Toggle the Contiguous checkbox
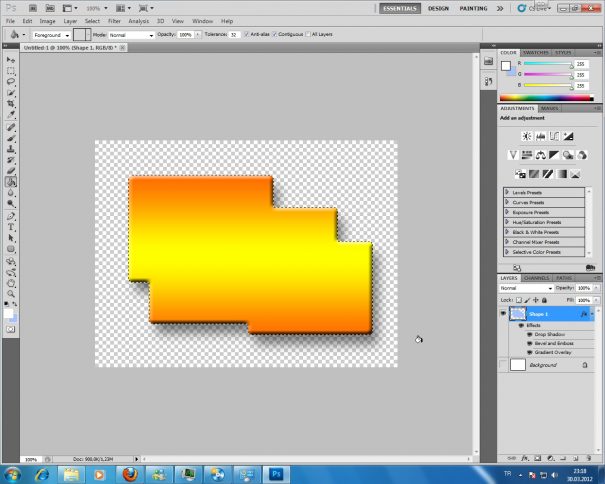Screen dimensions: 605x484 point(275,34)
